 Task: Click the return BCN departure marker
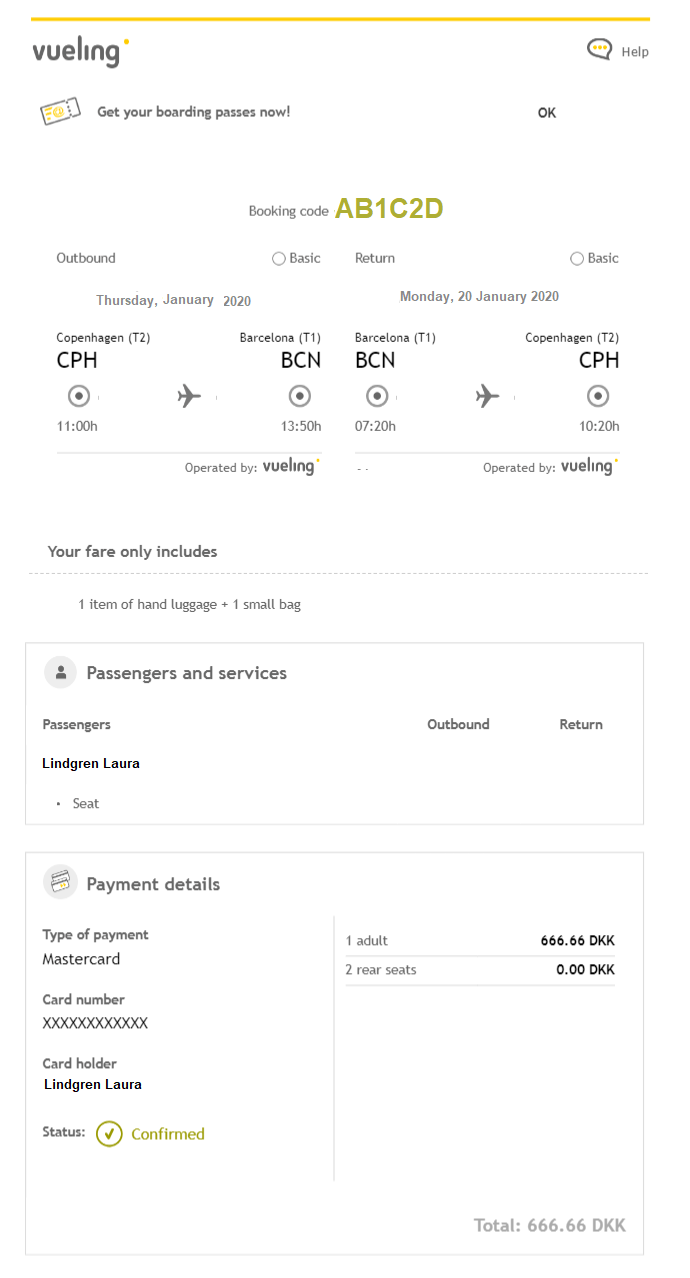[x=377, y=396]
